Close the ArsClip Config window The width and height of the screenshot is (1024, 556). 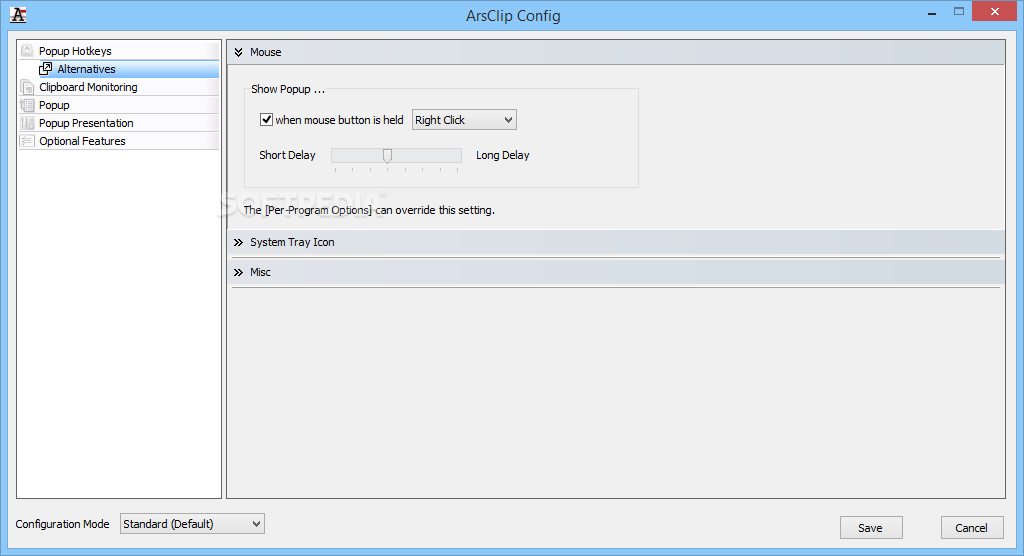click(x=995, y=12)
